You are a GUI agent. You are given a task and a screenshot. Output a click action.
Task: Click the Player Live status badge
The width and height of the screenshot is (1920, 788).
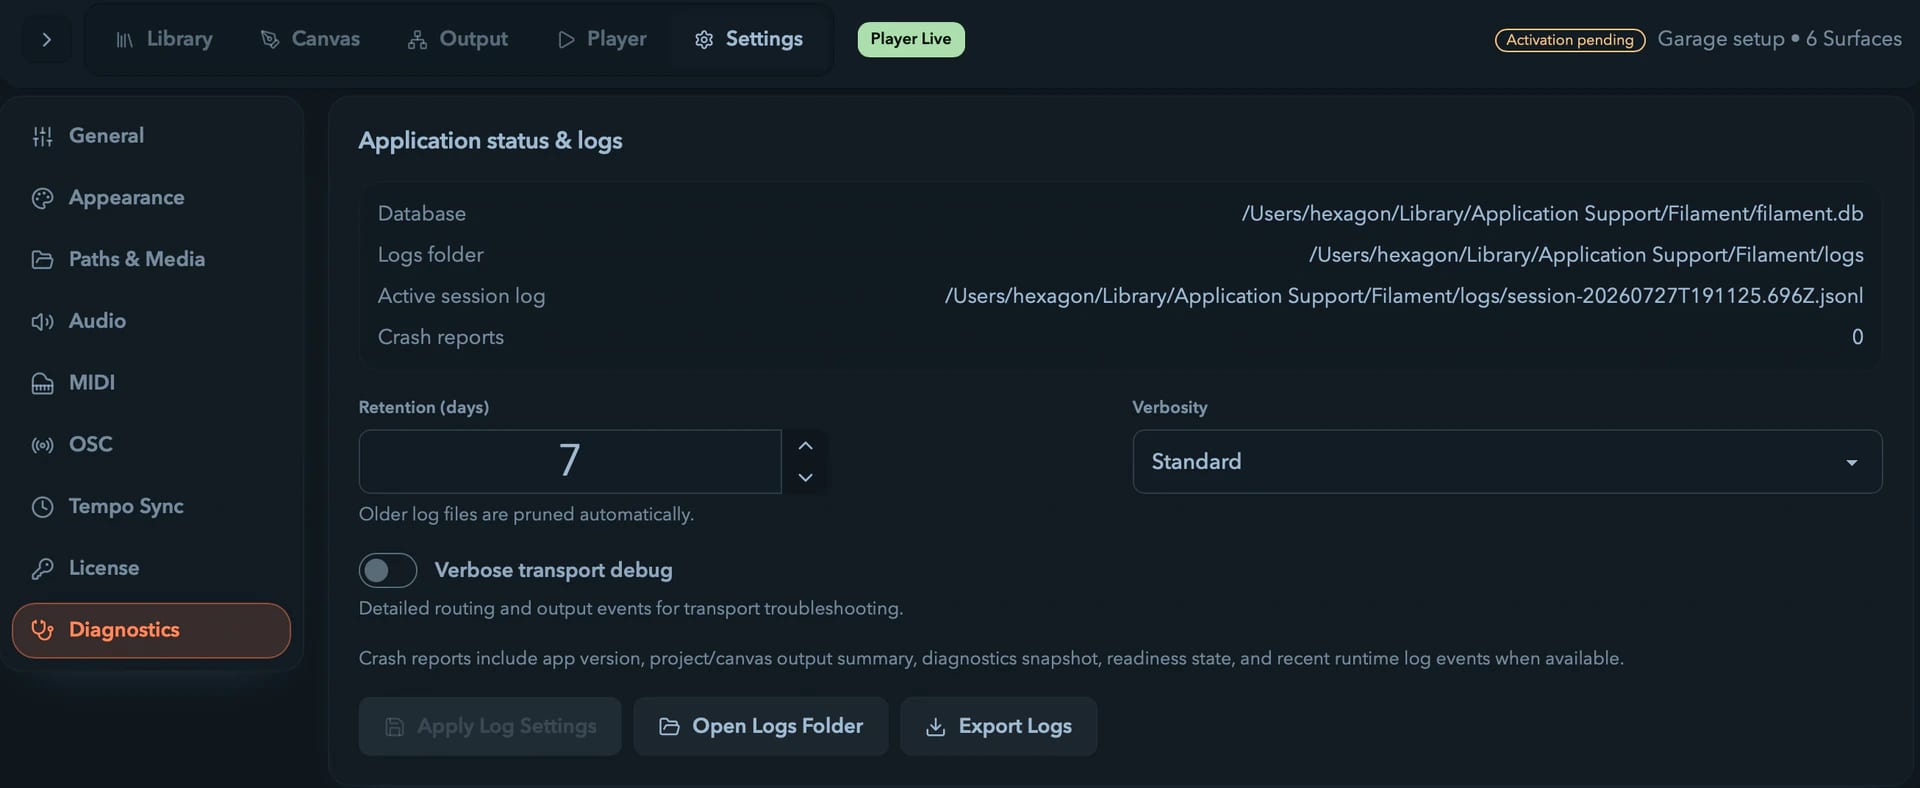point(911,39)
